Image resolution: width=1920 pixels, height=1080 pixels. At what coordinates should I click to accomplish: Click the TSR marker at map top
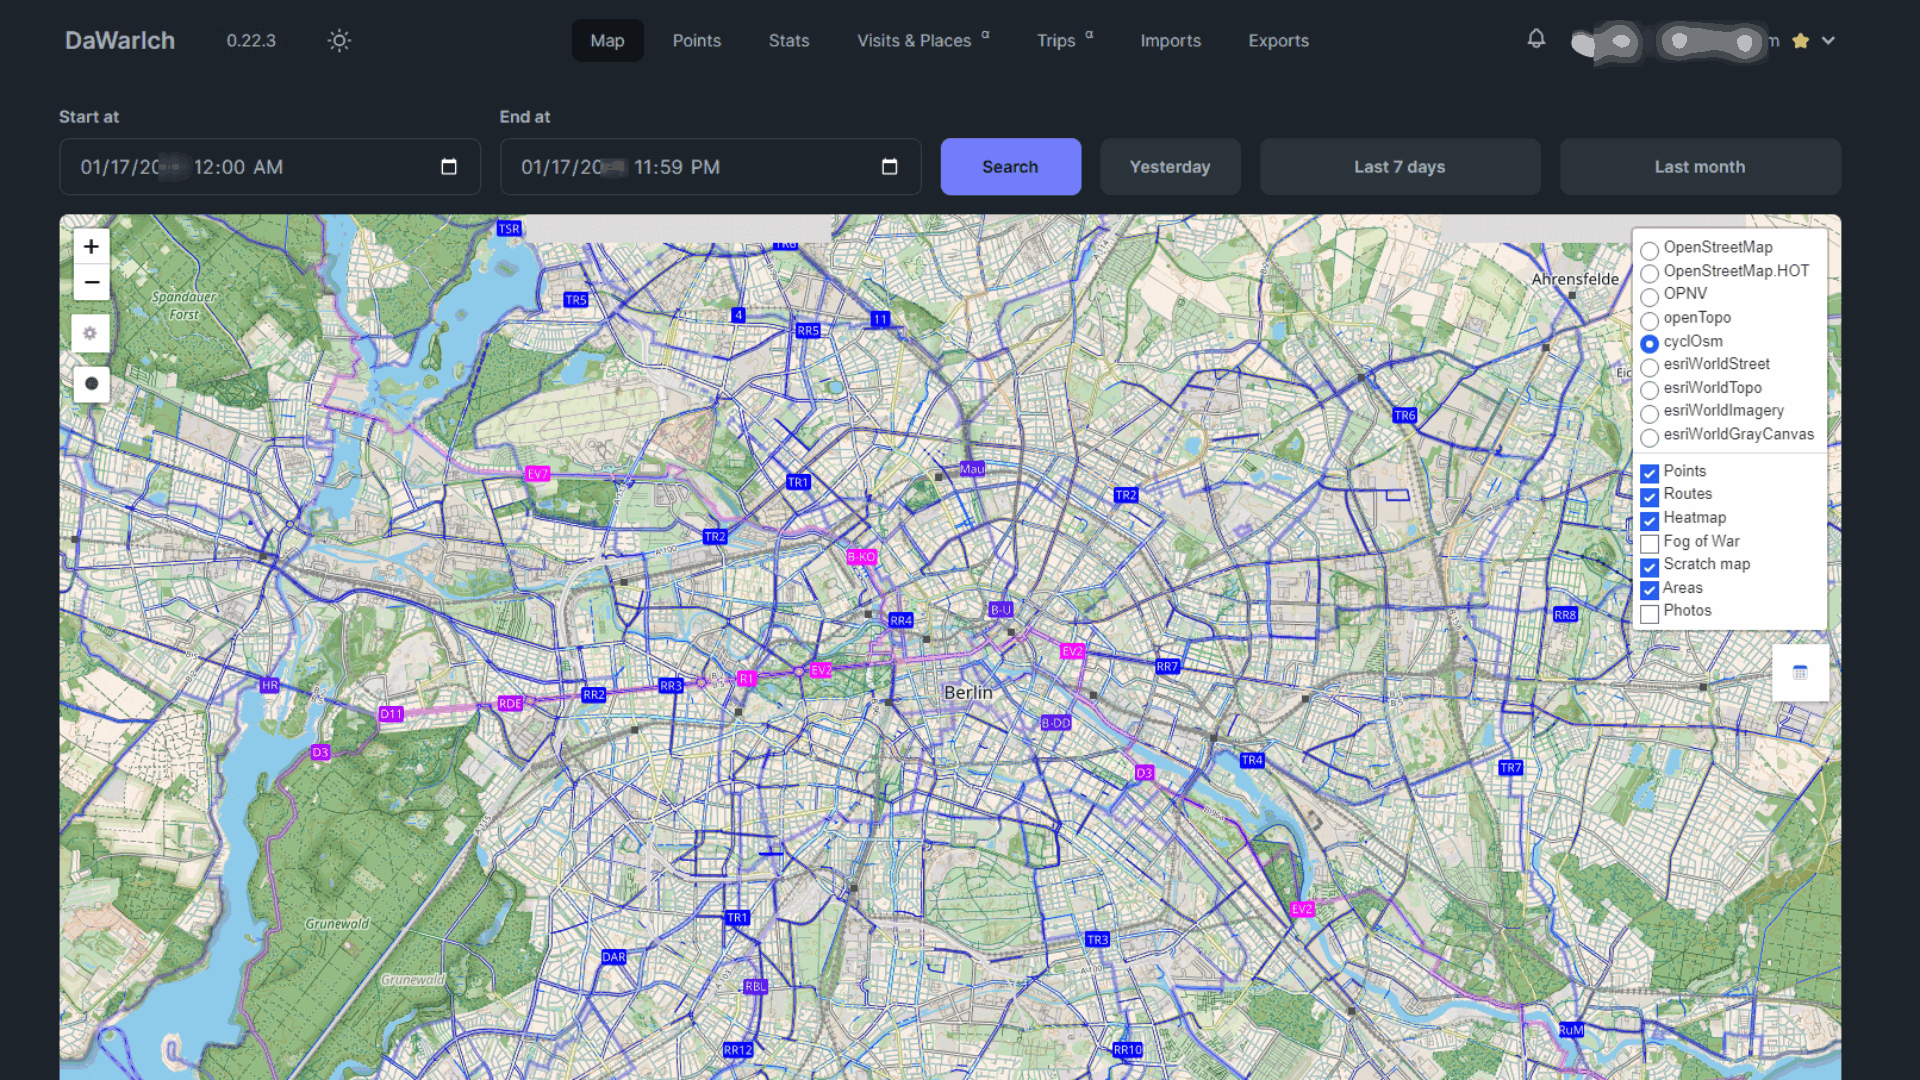coord(509,229)
